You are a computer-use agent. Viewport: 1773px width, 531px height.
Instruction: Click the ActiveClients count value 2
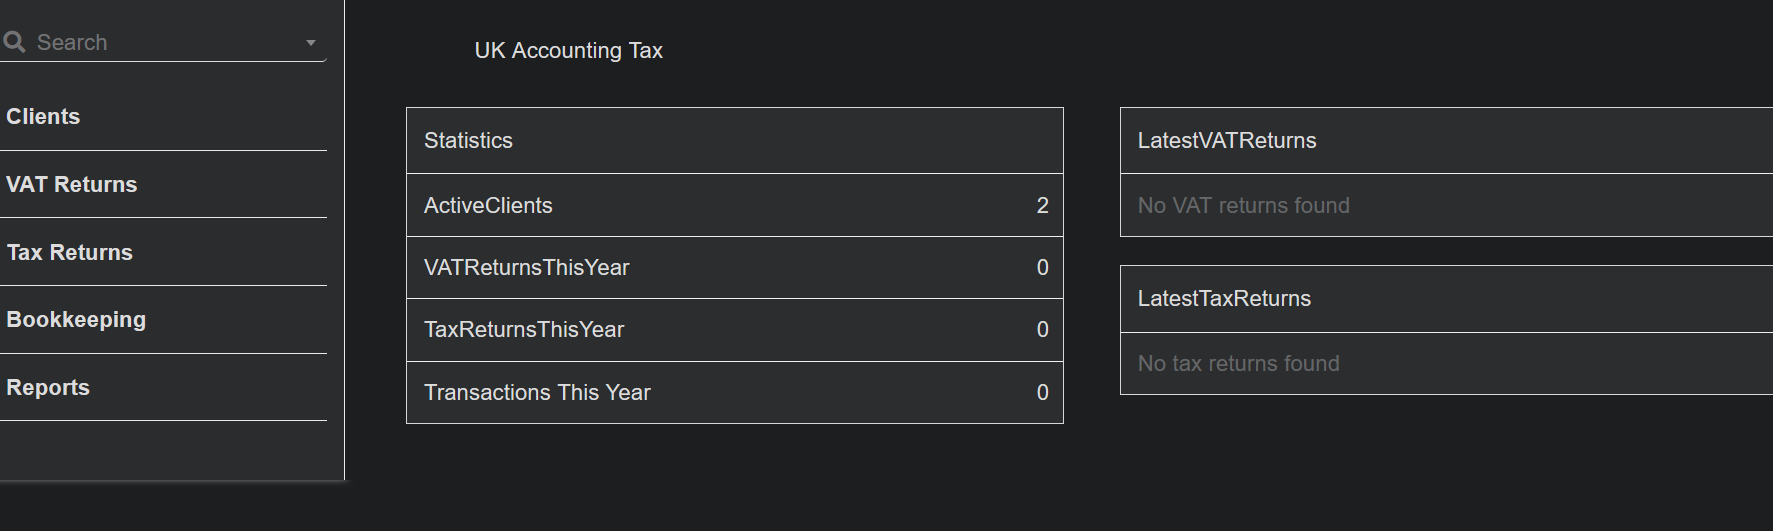point(1042,206)
